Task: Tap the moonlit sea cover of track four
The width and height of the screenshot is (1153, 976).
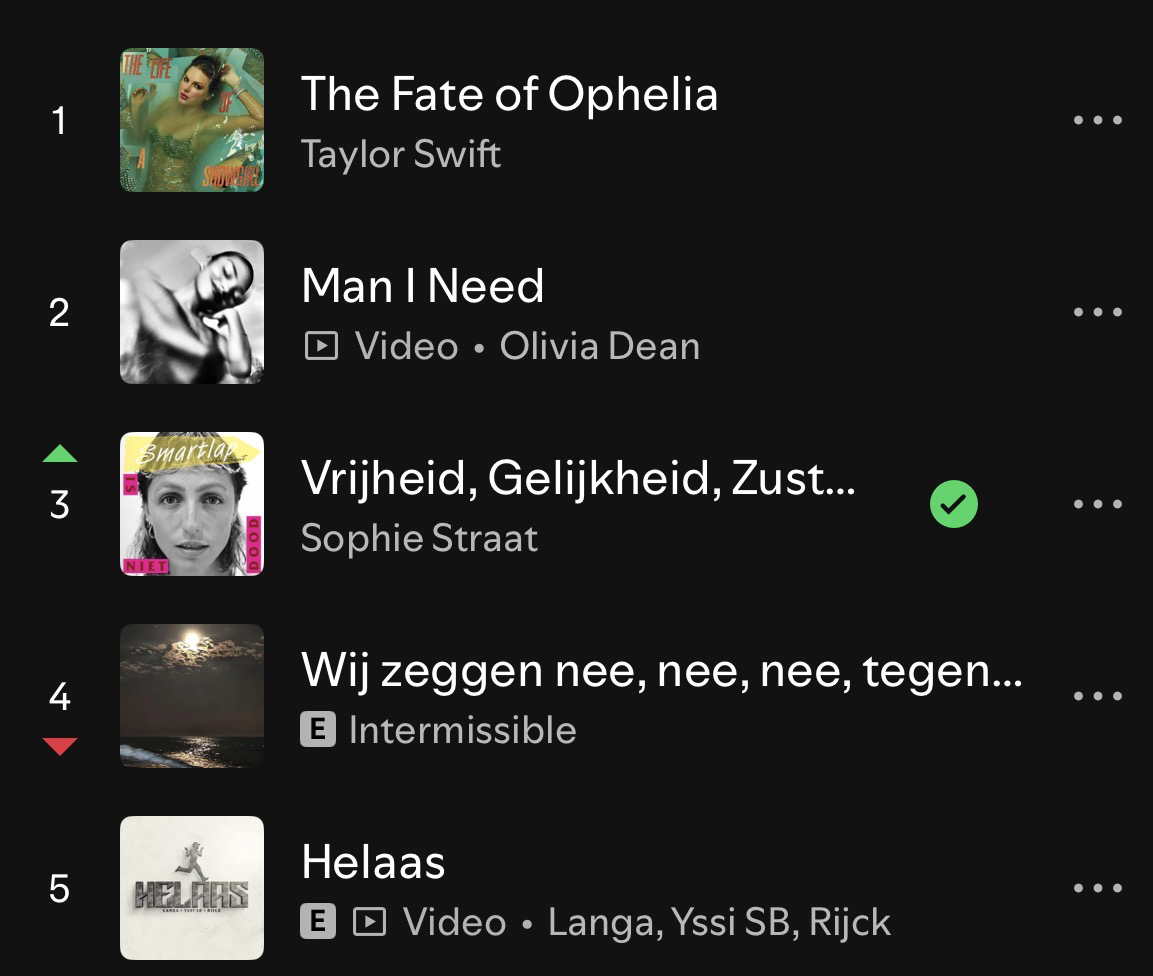Action: click(x=192, y=696)
